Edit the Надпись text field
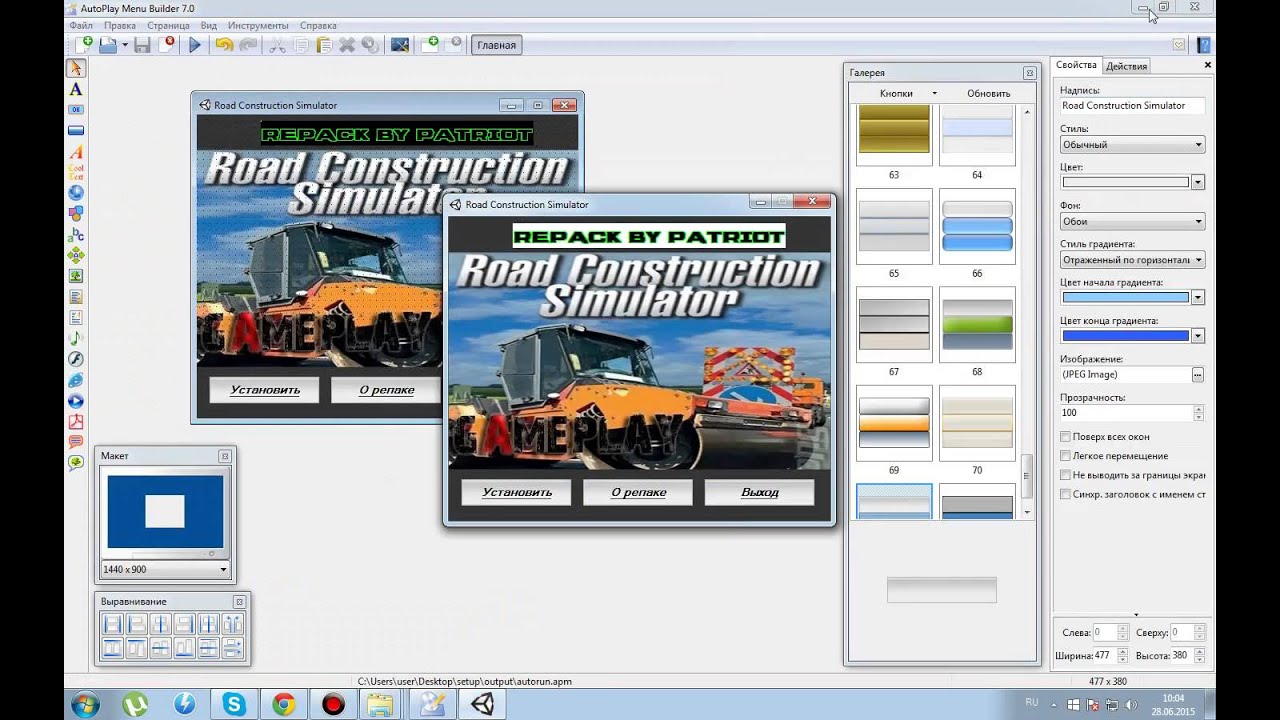 [1132, 105]
